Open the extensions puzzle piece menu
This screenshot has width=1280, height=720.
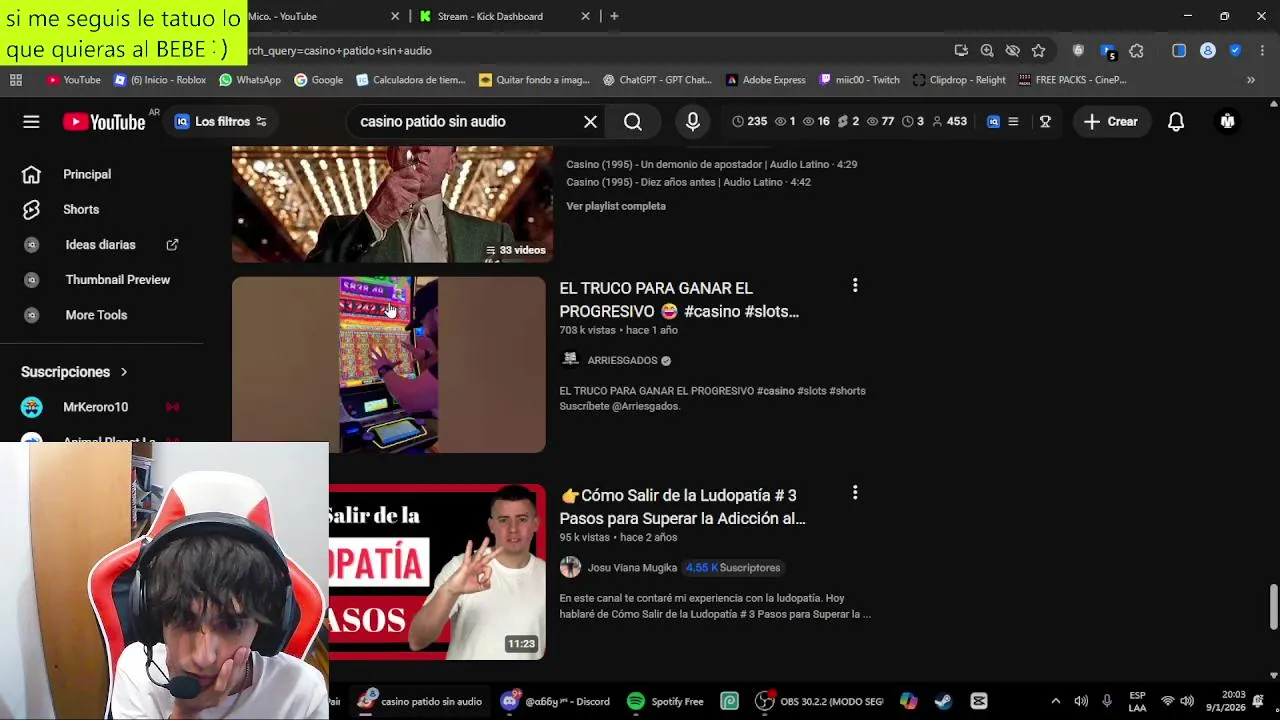tap(1137, 50)
